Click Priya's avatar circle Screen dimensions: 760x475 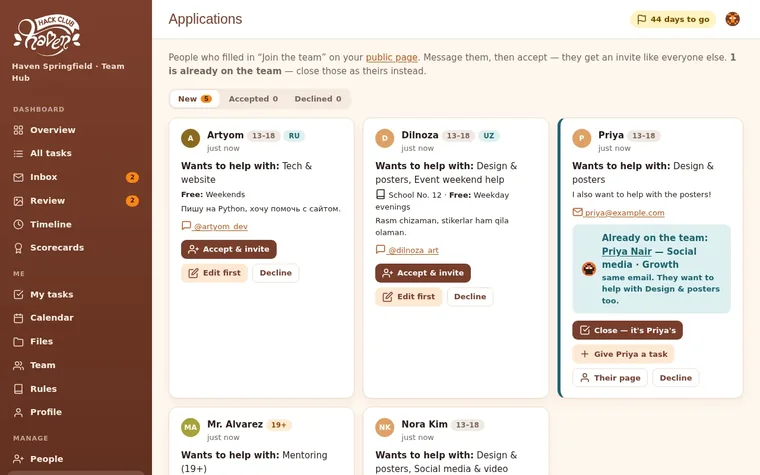tap(582, 138)
